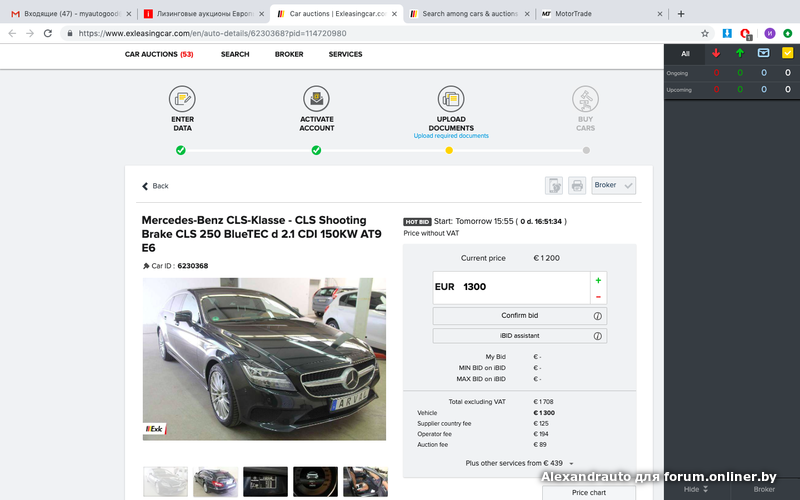Show info icon for iBID assistant
800x500 pixels.
tap(597, 336)
